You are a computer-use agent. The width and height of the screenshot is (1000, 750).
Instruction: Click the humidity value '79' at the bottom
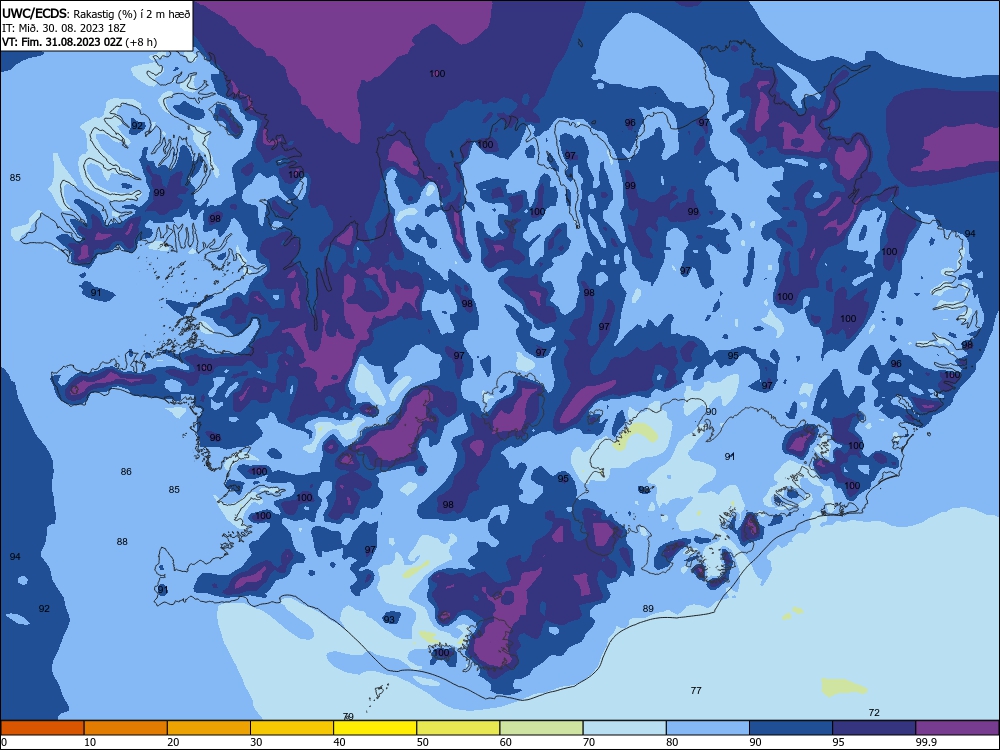pos(348,717)
